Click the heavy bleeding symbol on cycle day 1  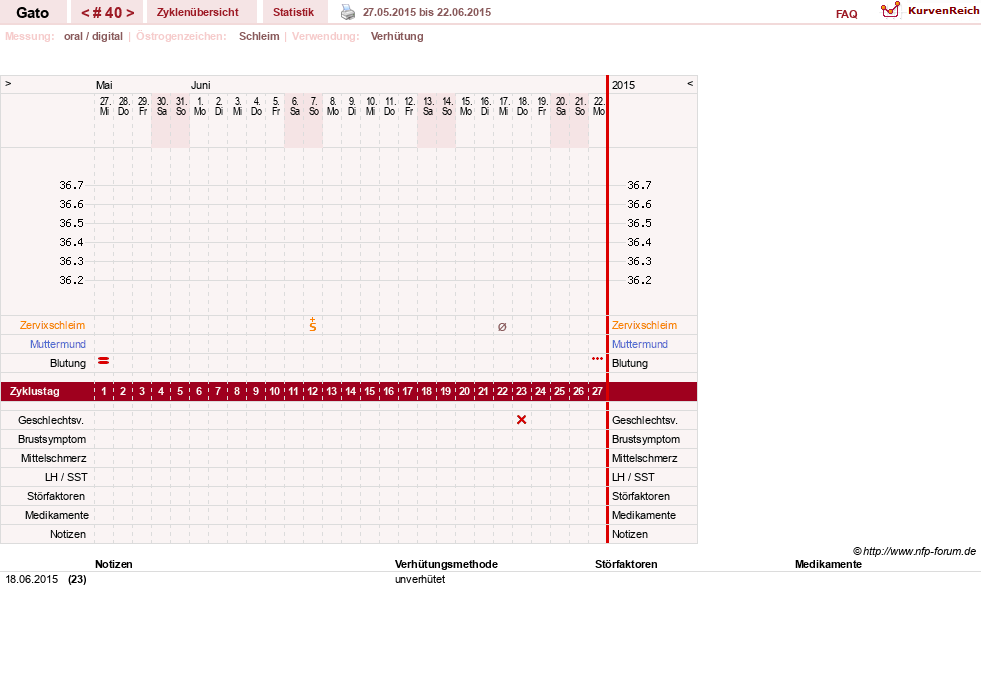[x=104, y=361]
